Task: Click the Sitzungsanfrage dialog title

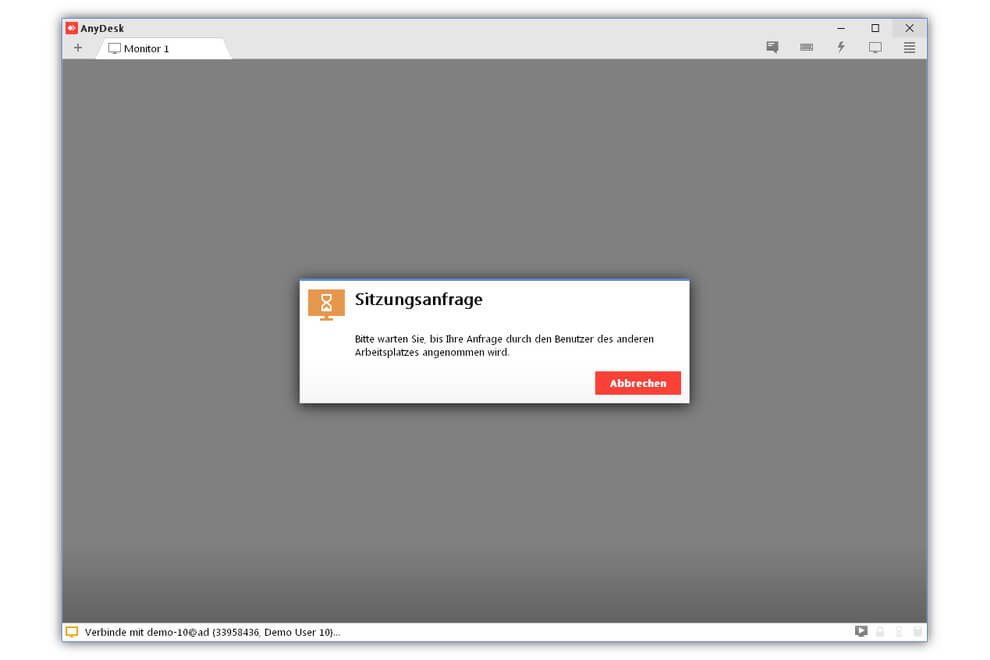Action: pyautogui.click(x=418, y=299)
